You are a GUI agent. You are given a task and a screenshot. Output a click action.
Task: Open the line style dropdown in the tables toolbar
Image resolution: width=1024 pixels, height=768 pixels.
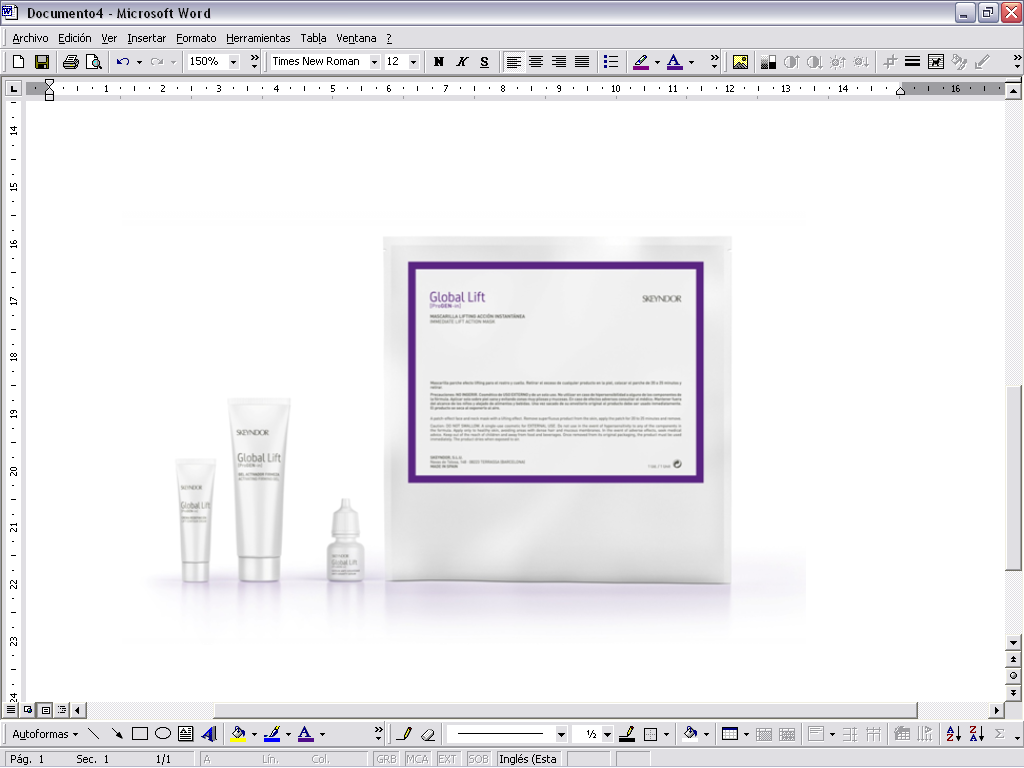561,734
